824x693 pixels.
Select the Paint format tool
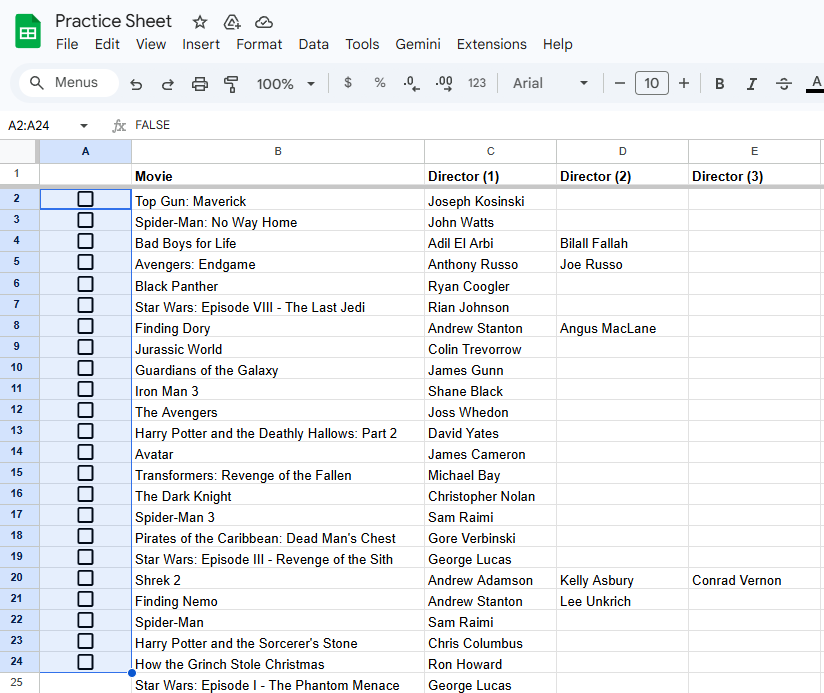tap(231, 84)
